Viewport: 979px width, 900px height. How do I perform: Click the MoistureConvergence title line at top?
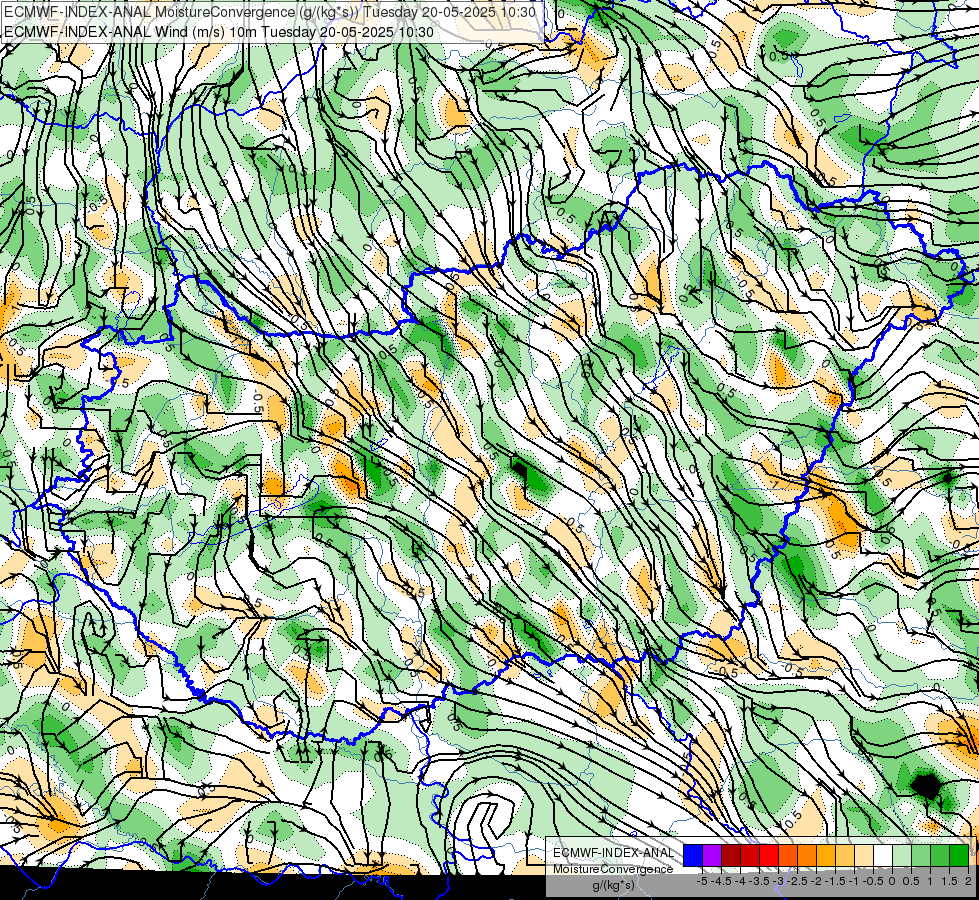click(x=269, y=12)
